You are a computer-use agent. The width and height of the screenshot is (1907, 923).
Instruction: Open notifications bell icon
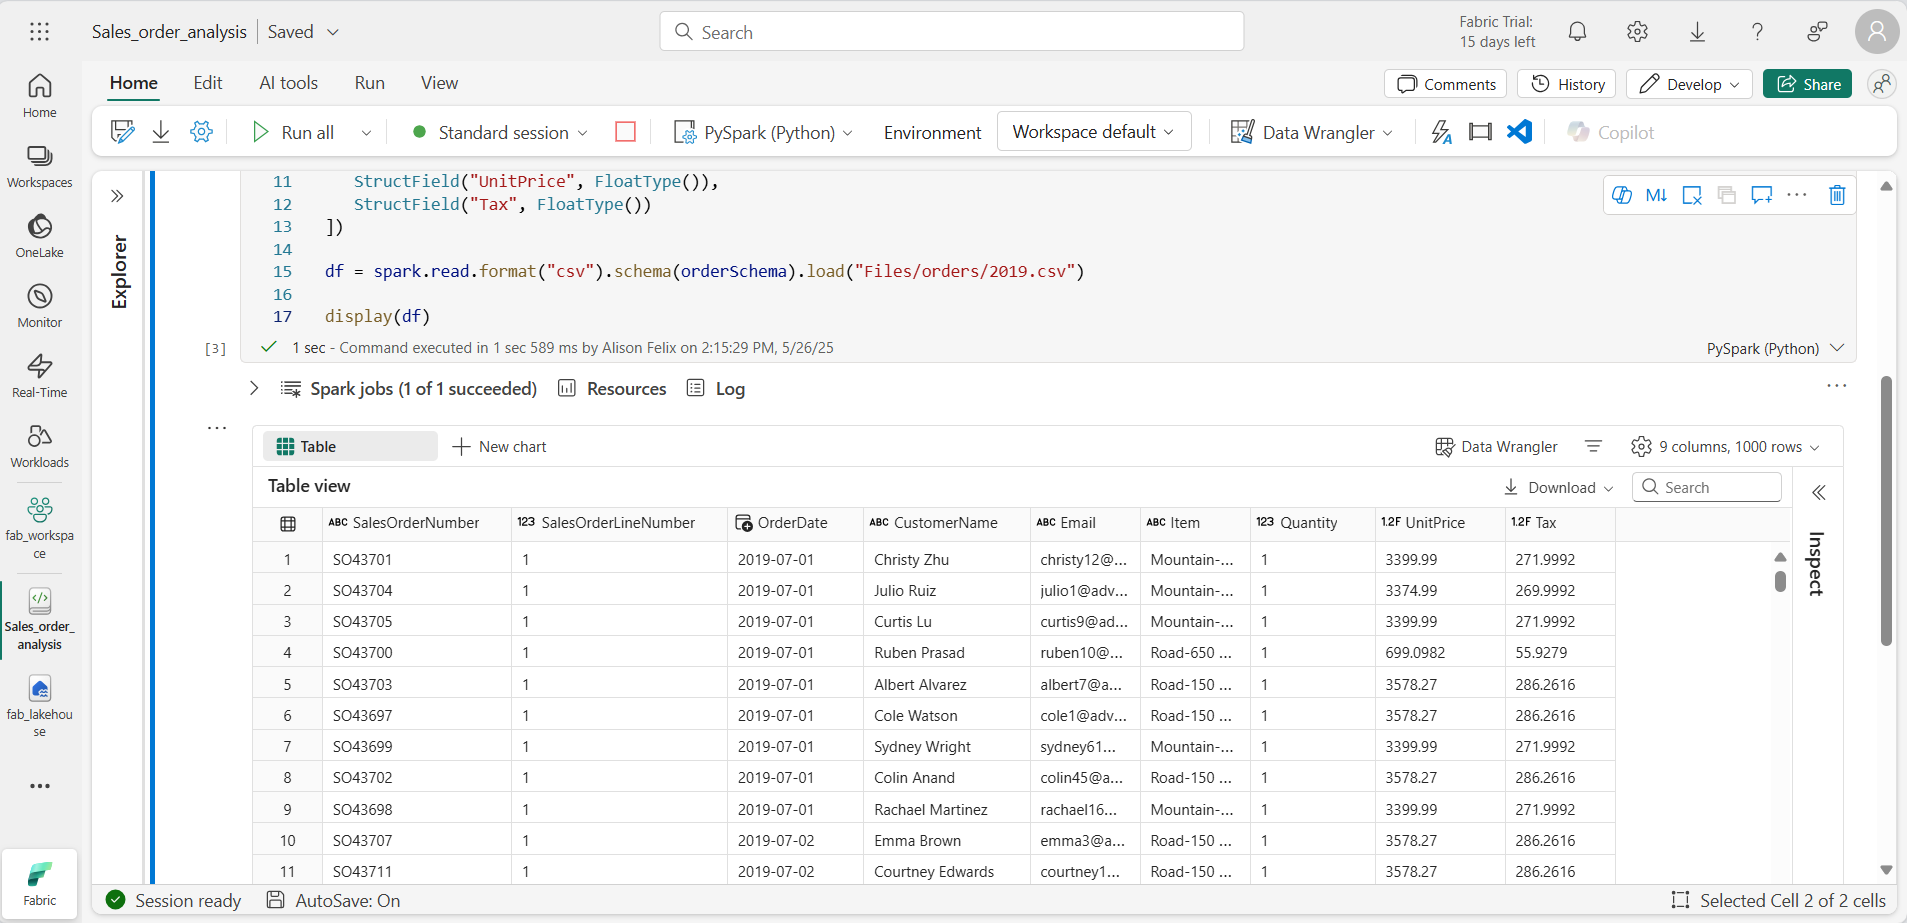pos(1577,32)
